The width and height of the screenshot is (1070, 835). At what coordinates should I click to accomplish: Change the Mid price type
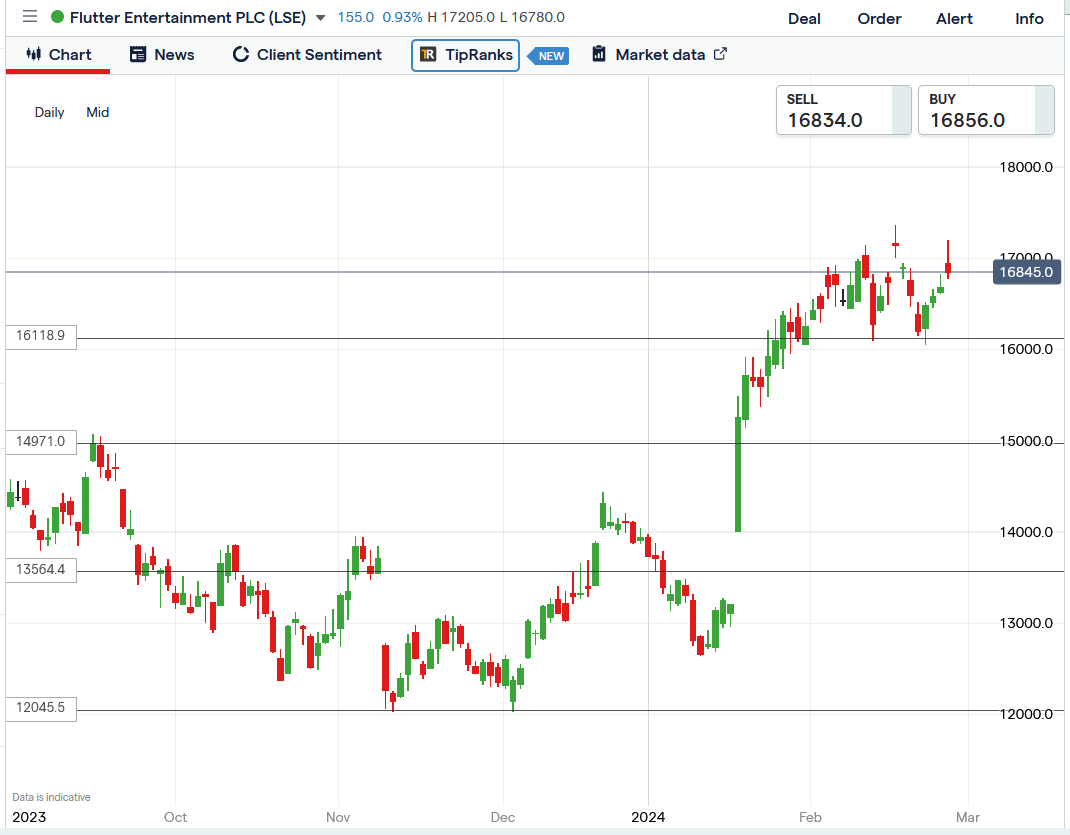(x=98, y=112)
